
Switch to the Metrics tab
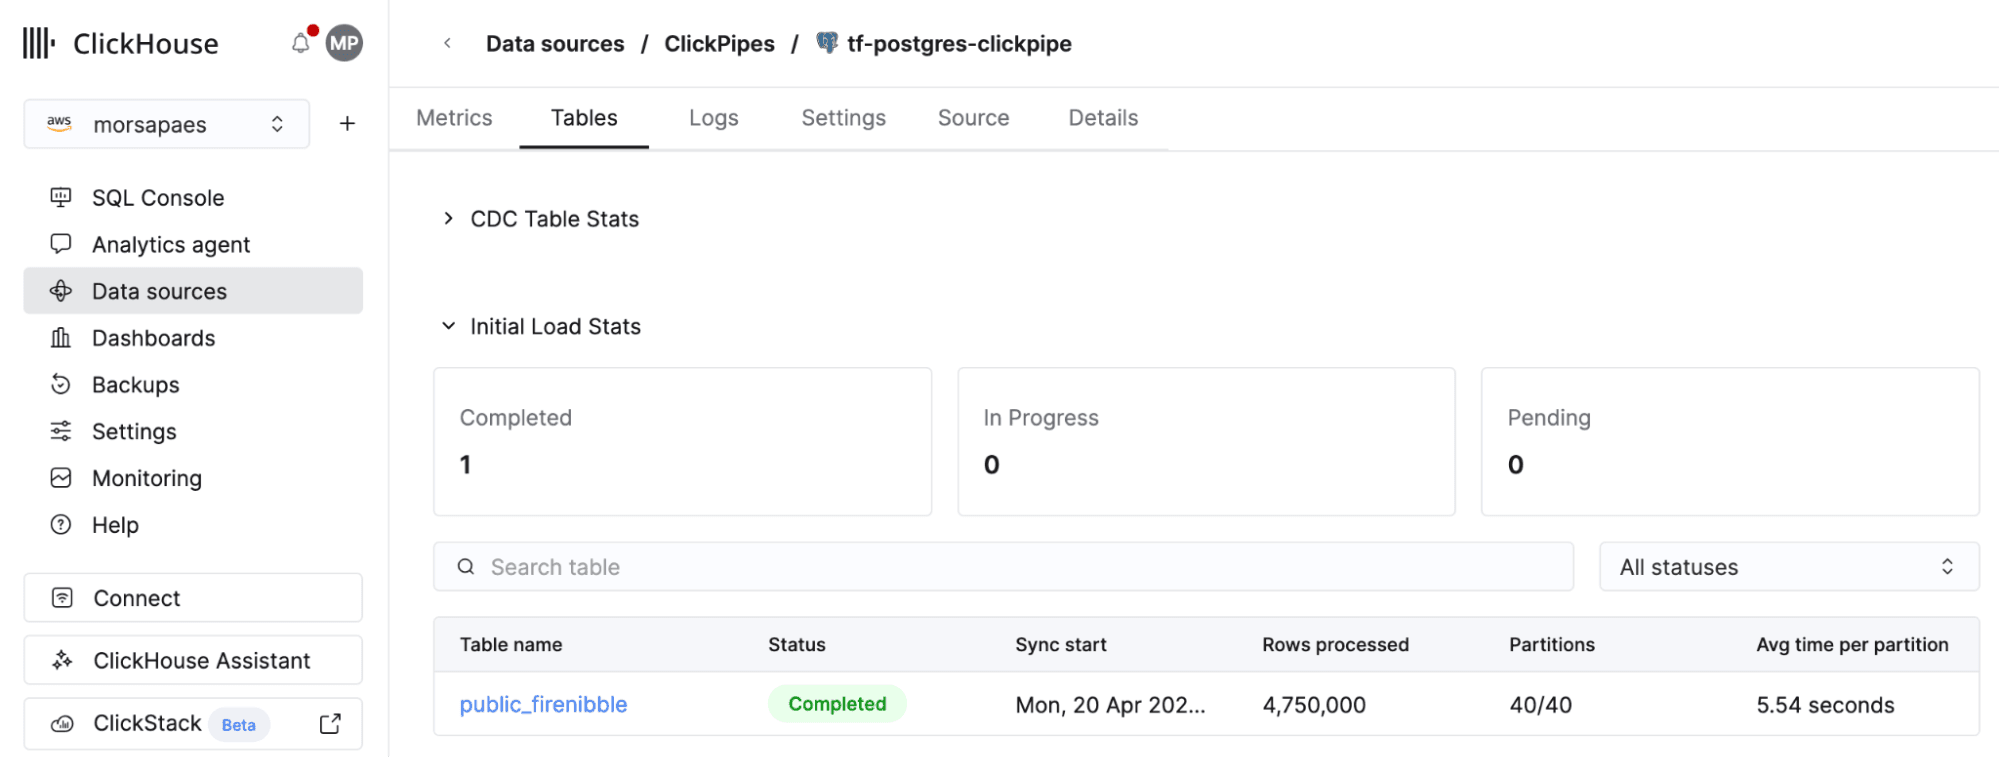click(454, 118)
